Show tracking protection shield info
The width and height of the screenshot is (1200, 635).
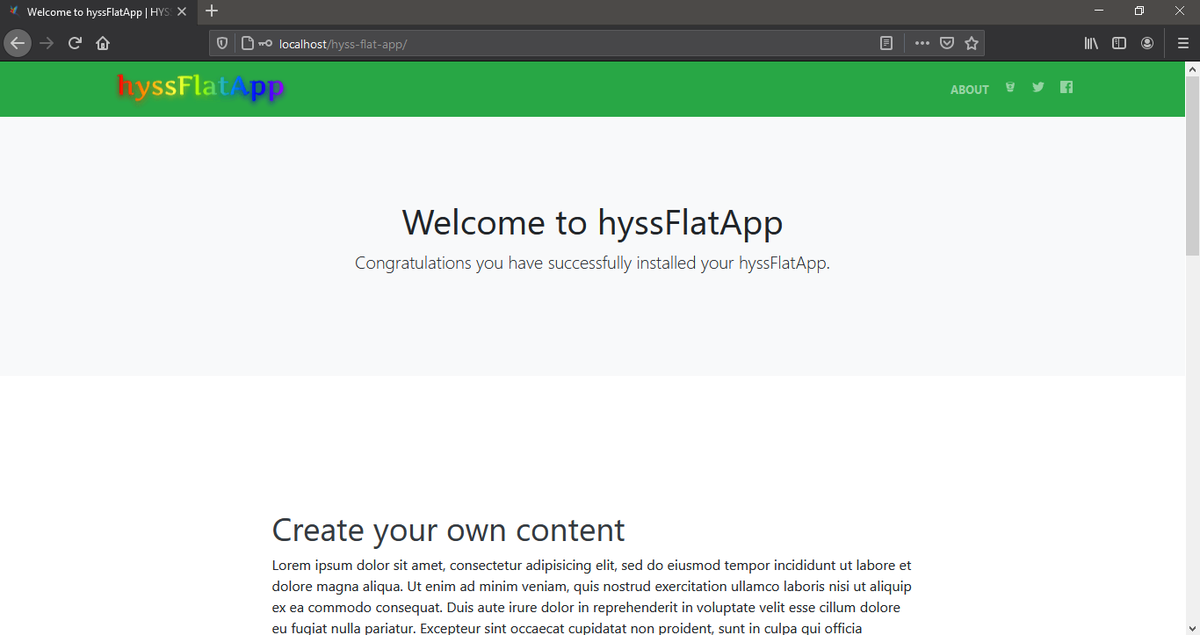click(x=222, y=44)
